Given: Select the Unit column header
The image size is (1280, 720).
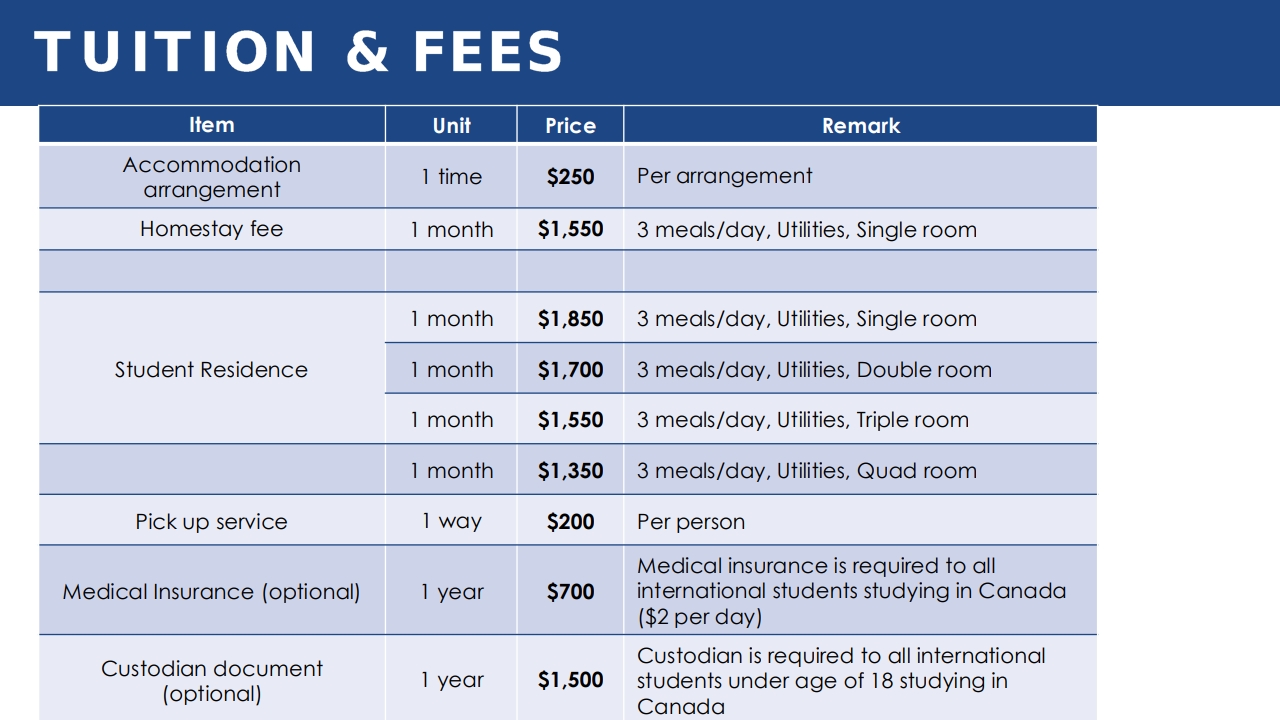Looking at the screenshot, I should click(451, 125).
